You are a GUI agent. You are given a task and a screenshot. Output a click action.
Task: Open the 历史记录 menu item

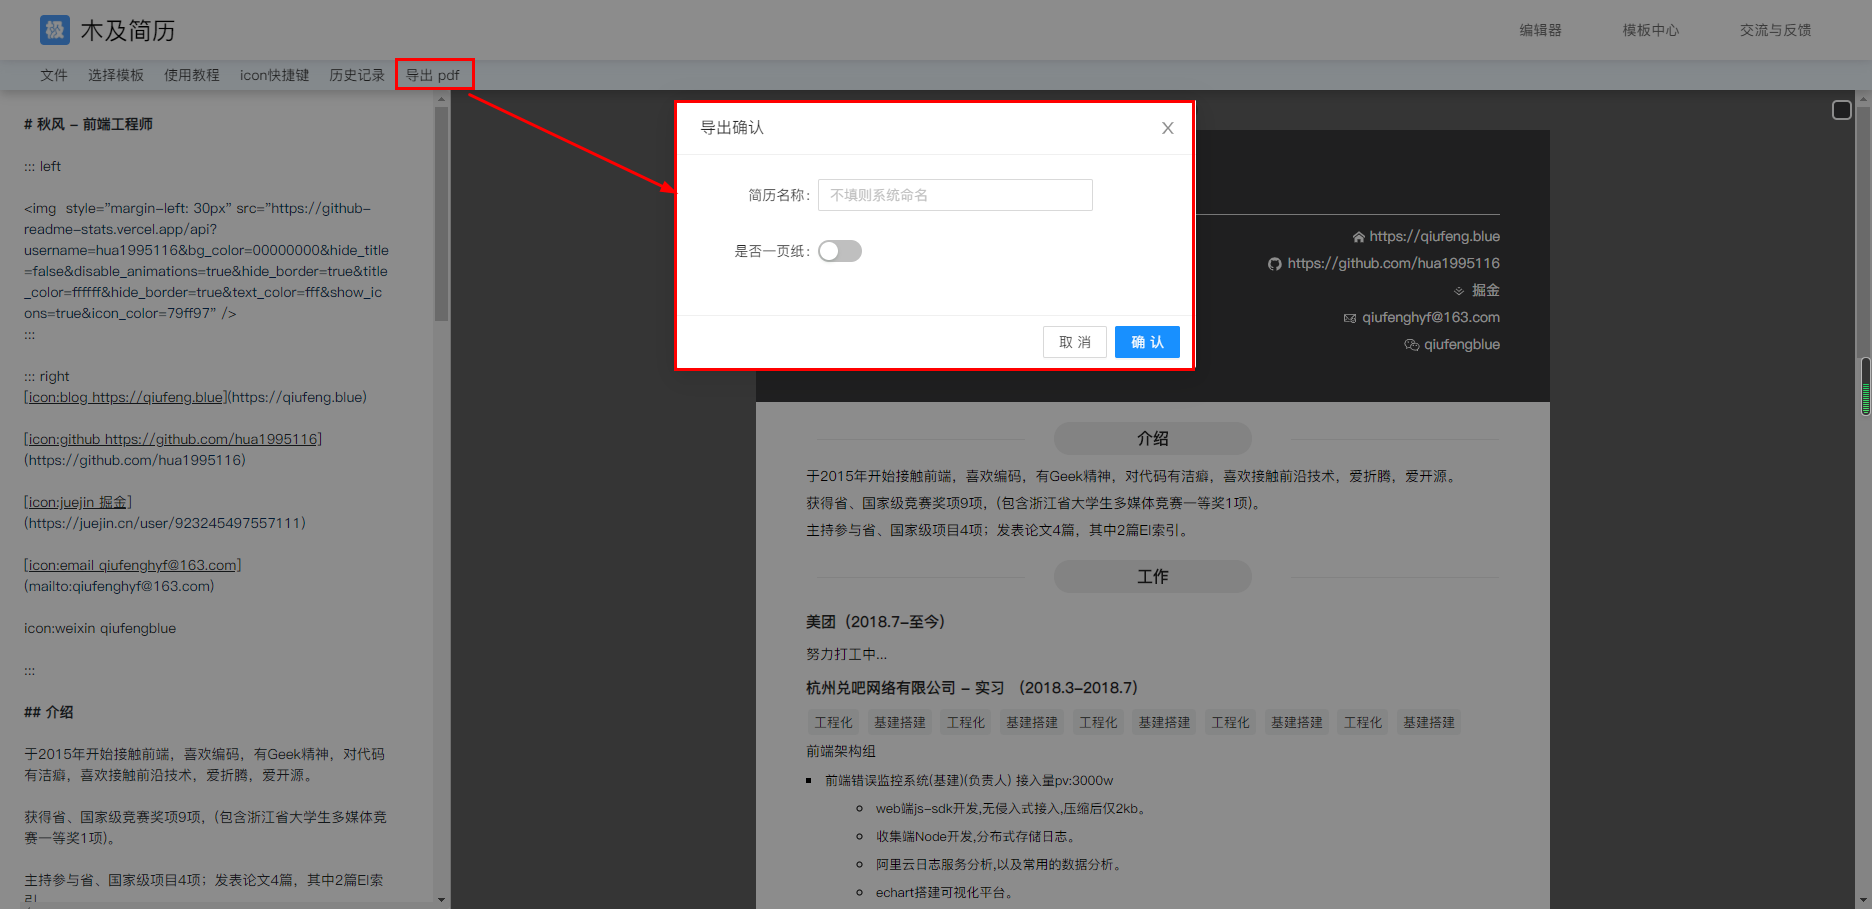(357, 75)
